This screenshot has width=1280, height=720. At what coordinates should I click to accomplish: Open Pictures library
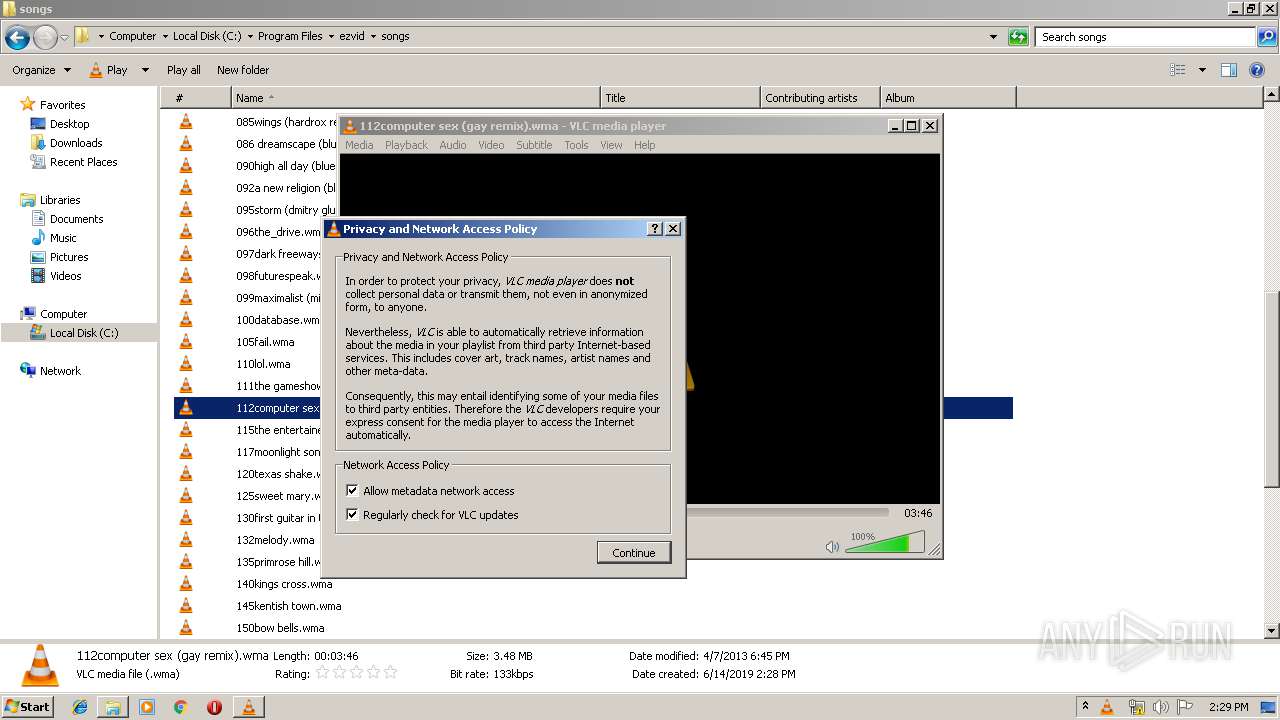[69, 257]
